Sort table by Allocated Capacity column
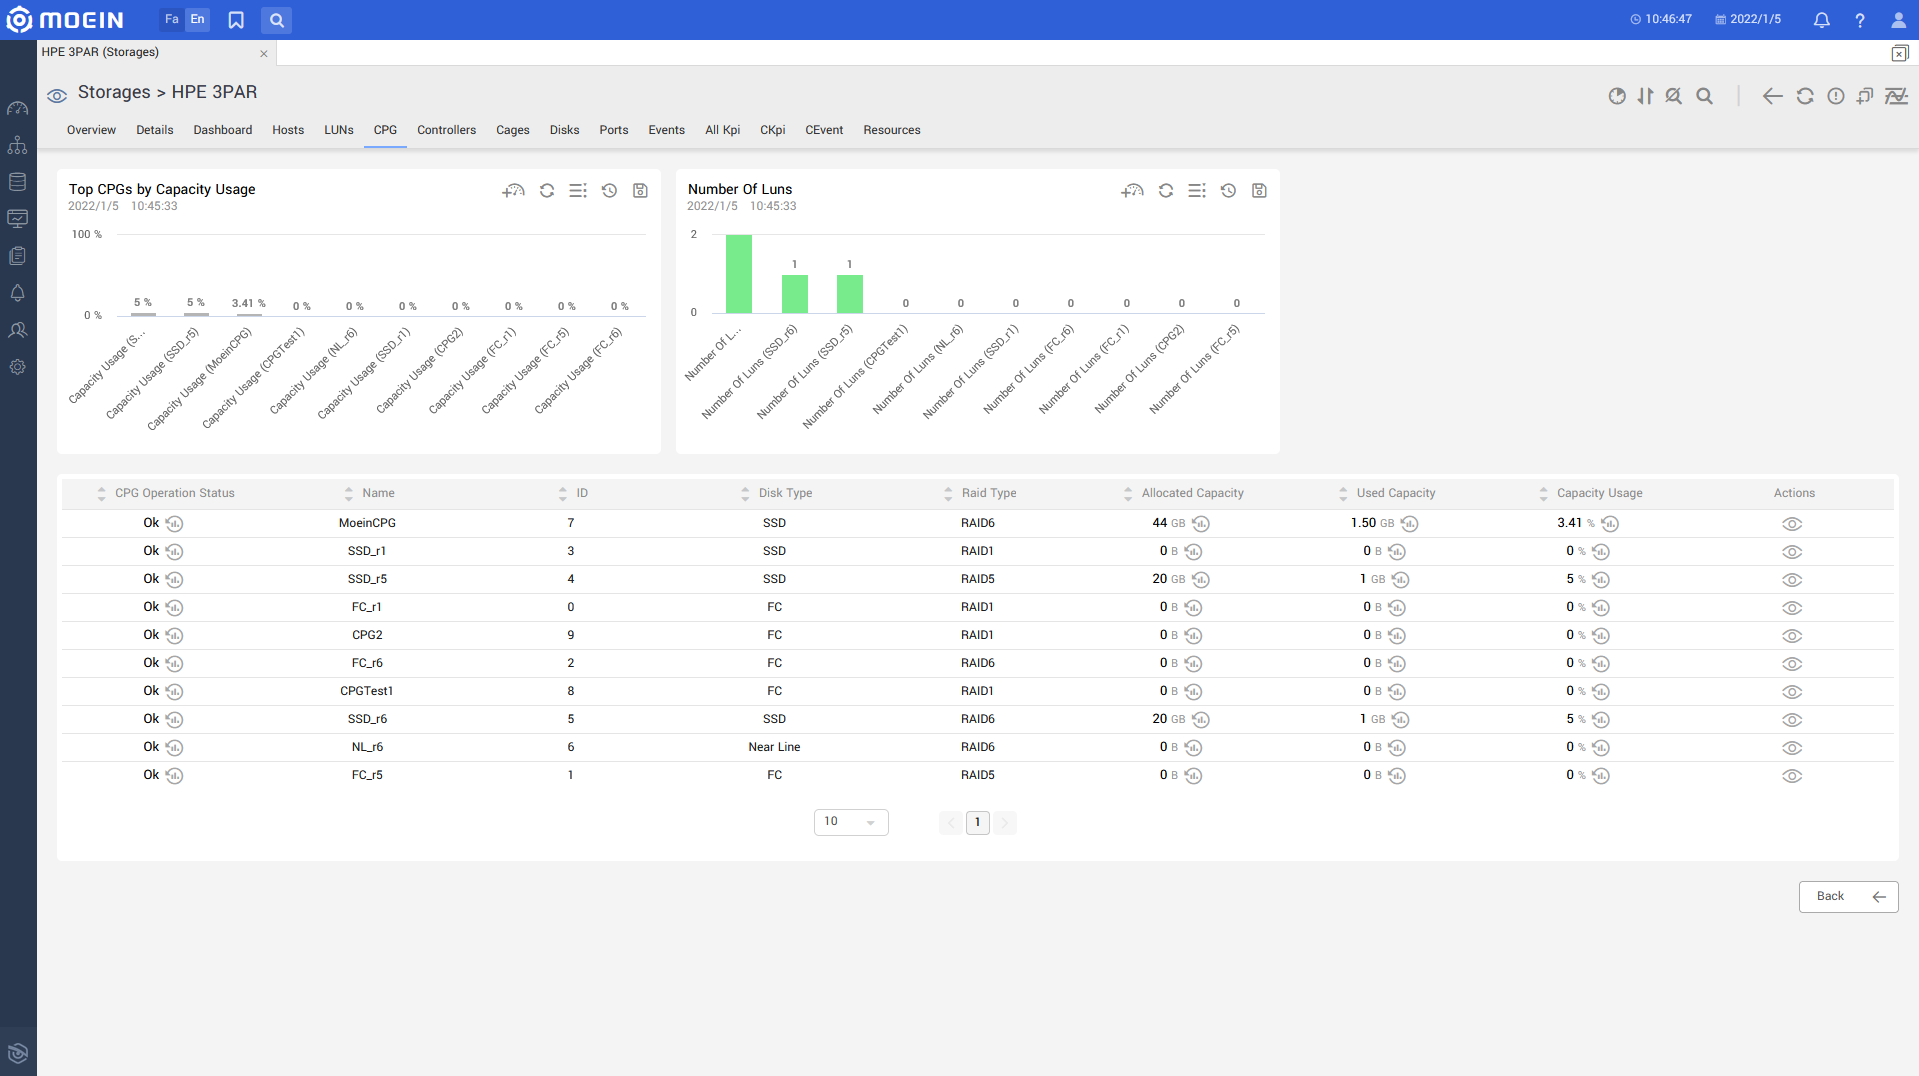 click(1128, 494)
